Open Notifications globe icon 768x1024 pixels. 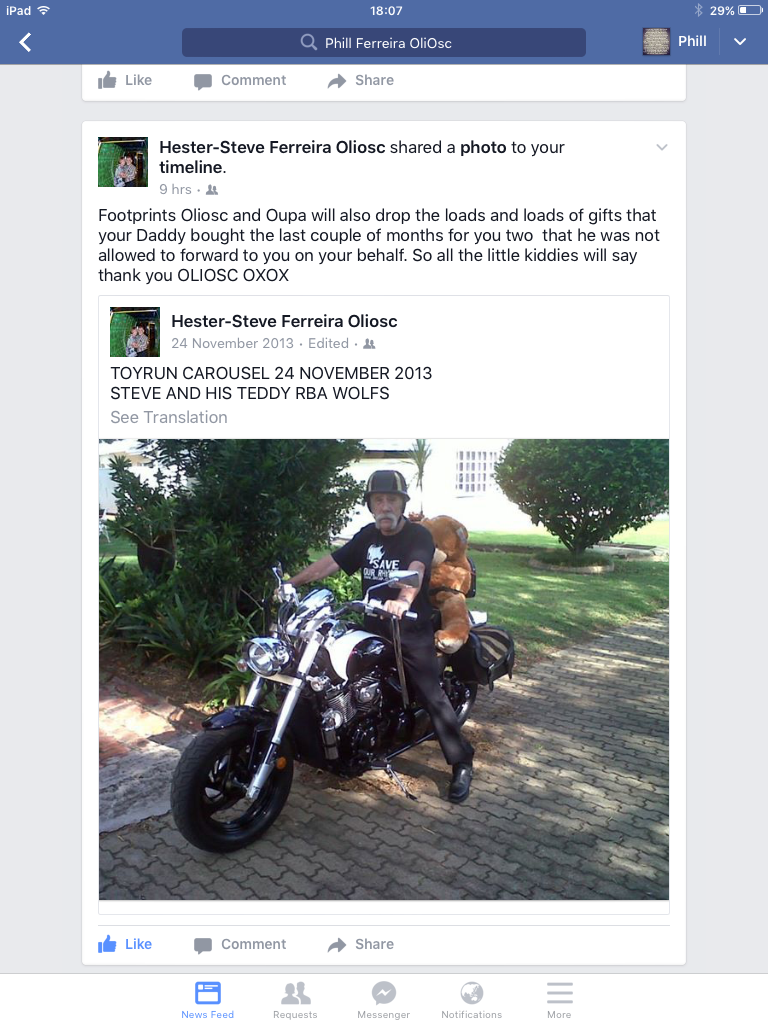pyautogui.click(x=472, y=993)
